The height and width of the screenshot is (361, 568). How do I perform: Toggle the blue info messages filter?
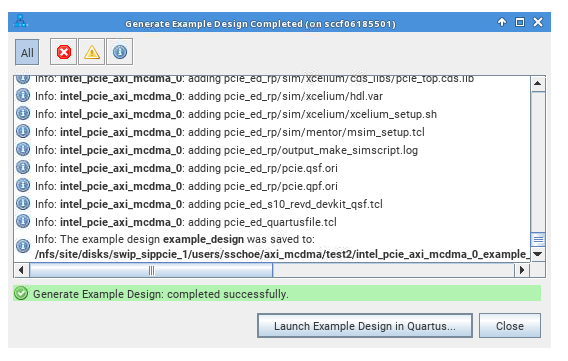pos(120,52)
